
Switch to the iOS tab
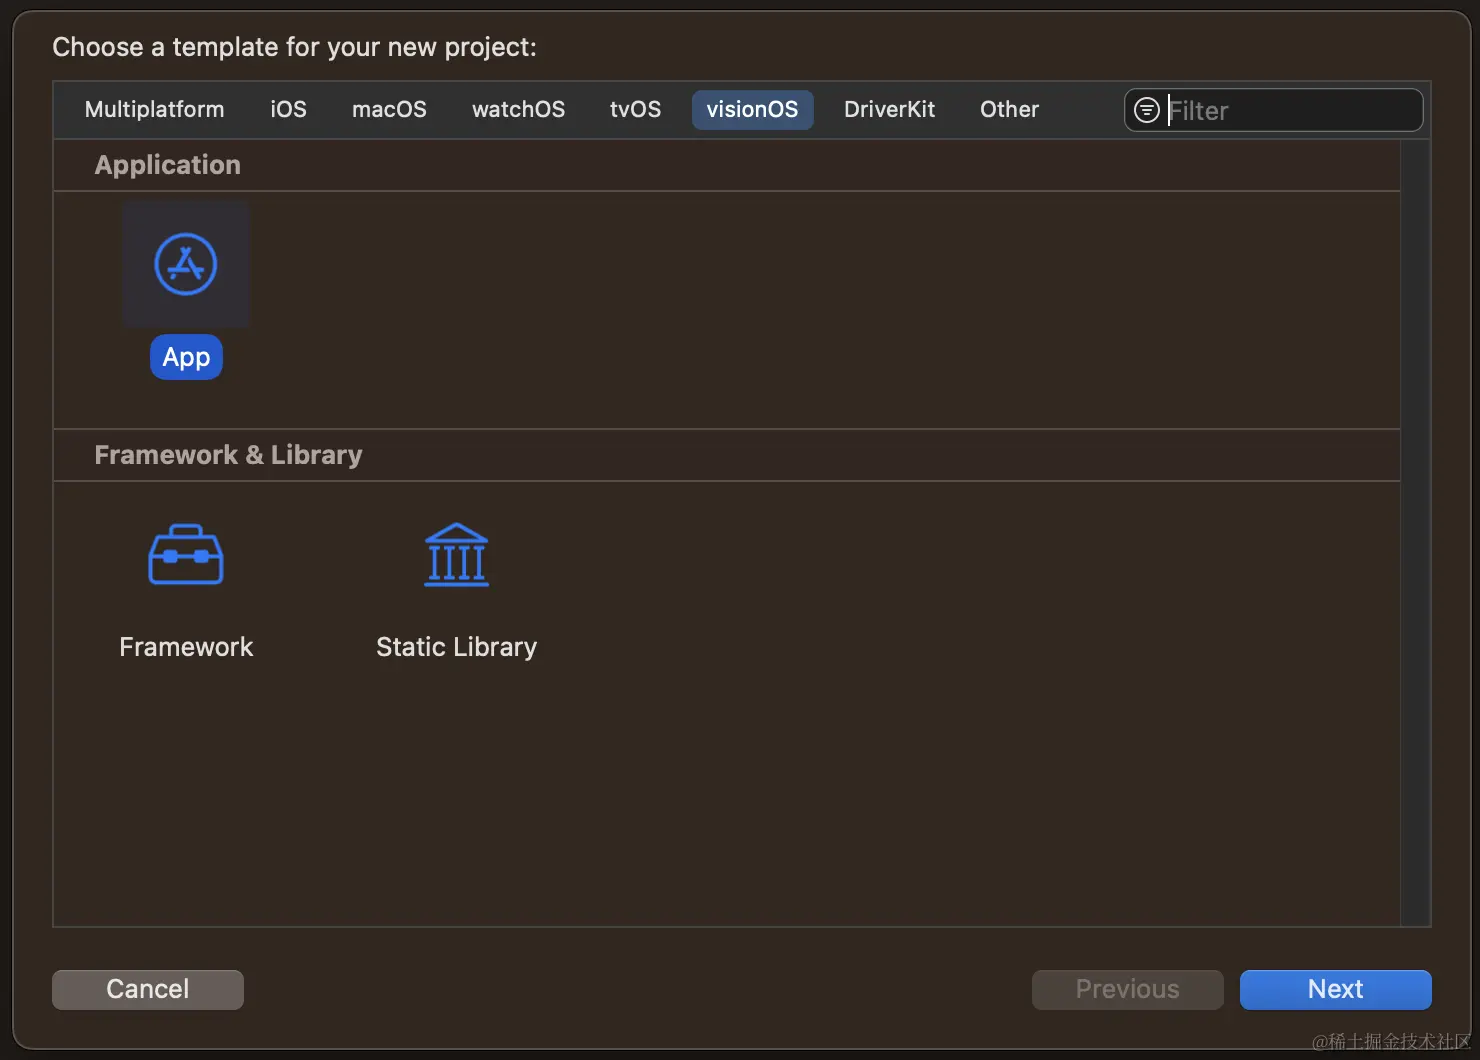point(288,110)
